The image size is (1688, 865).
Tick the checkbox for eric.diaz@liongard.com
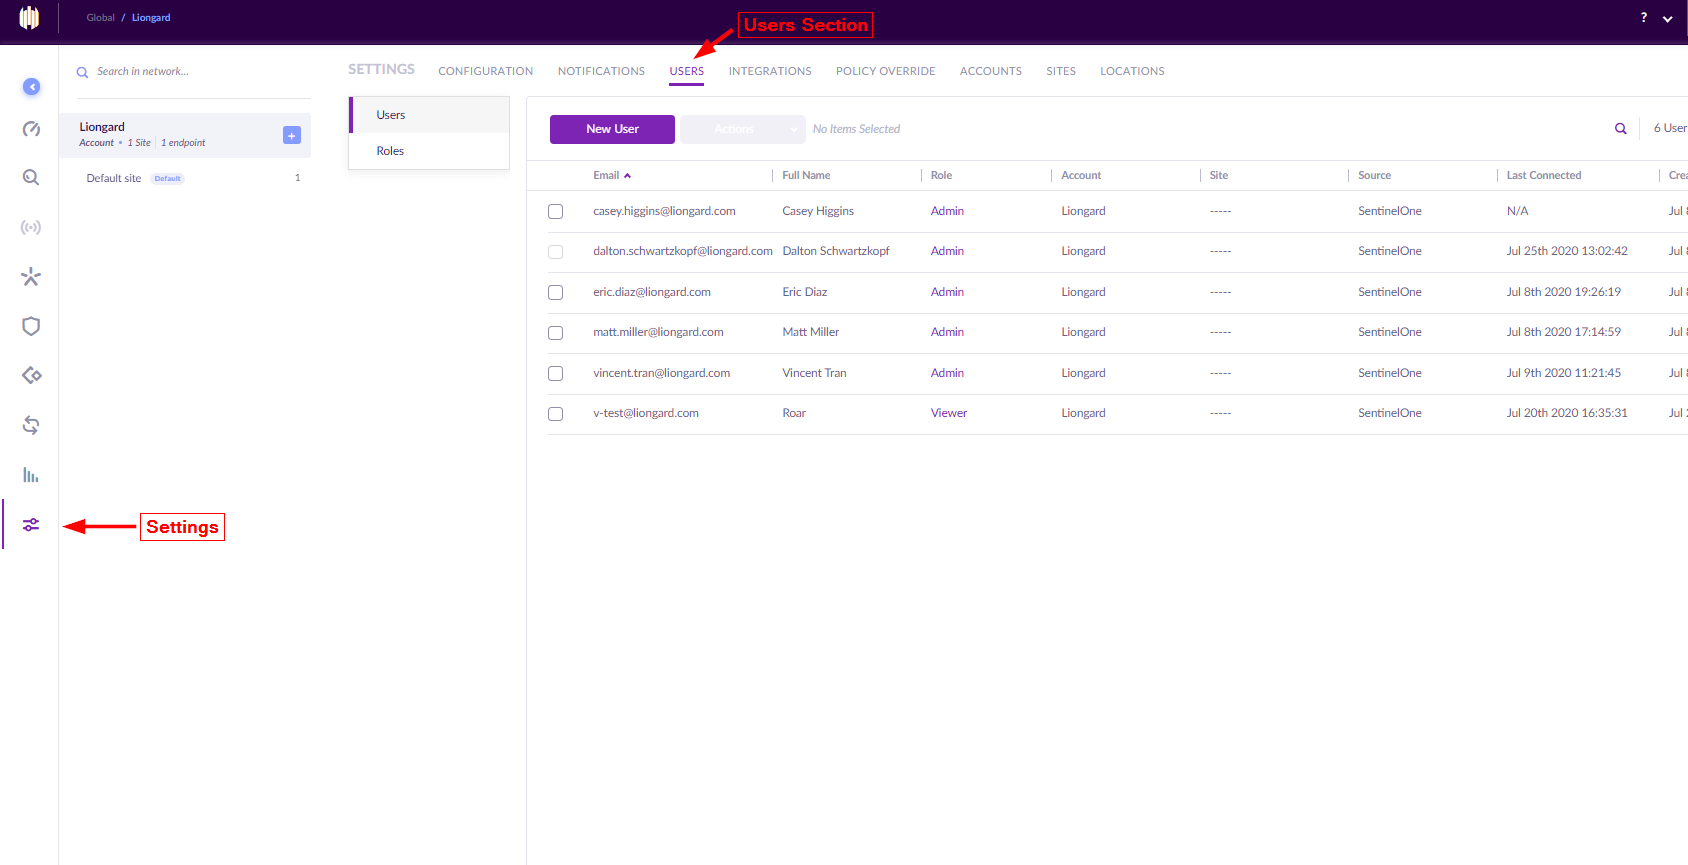(x=555, y=293)
